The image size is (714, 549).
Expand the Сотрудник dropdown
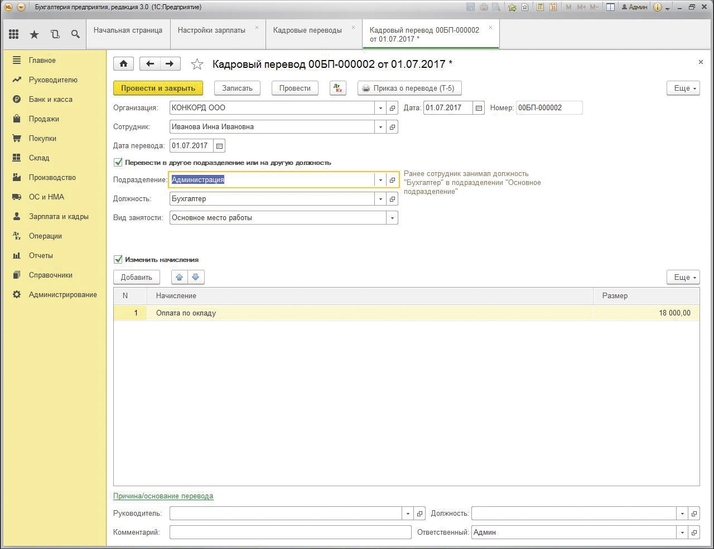(380, 127)
